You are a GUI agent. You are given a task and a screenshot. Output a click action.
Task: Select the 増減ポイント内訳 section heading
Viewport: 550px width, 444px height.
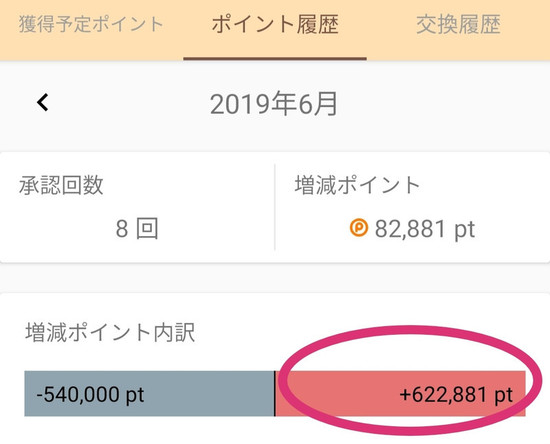point(110,332)
